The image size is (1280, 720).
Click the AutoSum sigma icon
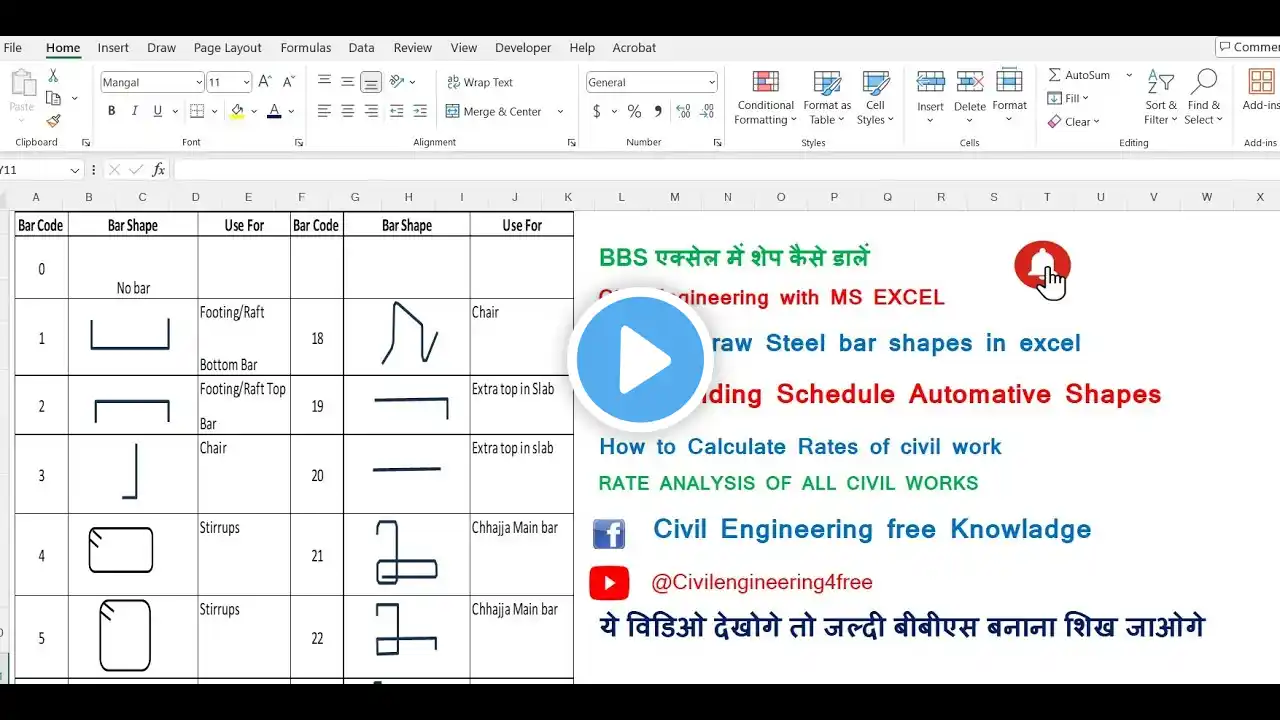[x=1055, y=75]
